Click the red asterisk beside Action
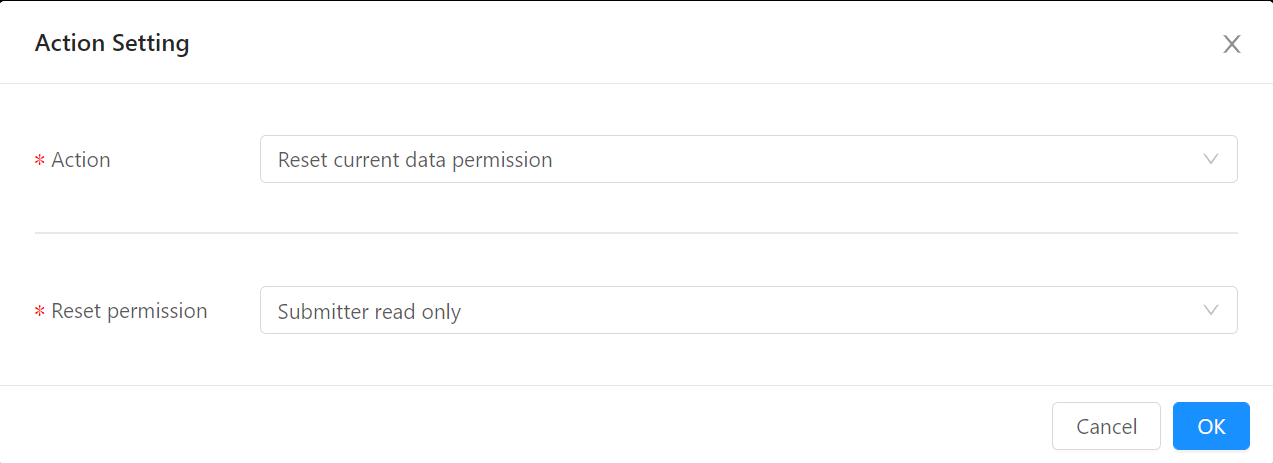 click(x=40, y=160)
